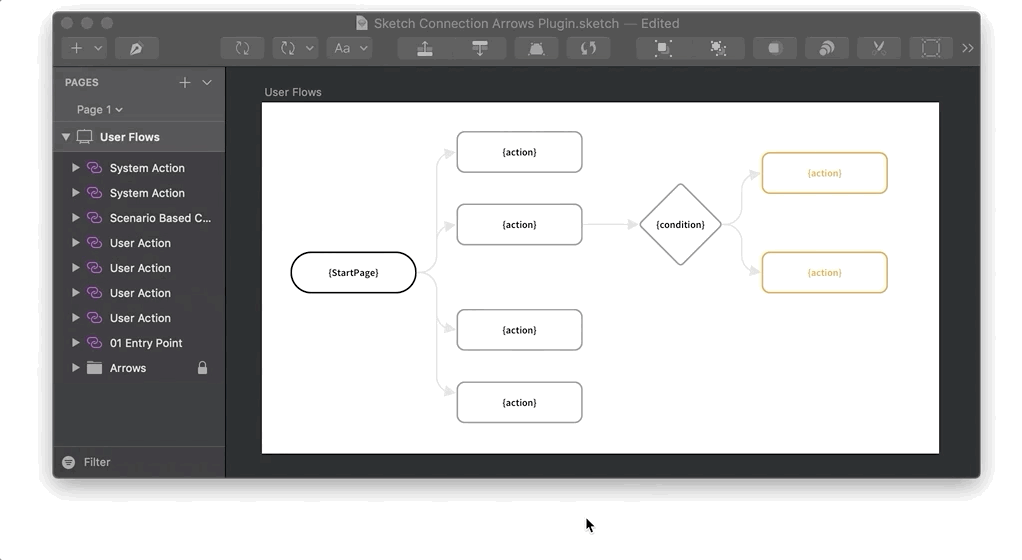Click the Outlines square icon in toolbar
This screenshot has height=560, width=1022.
tap(931, 48)
